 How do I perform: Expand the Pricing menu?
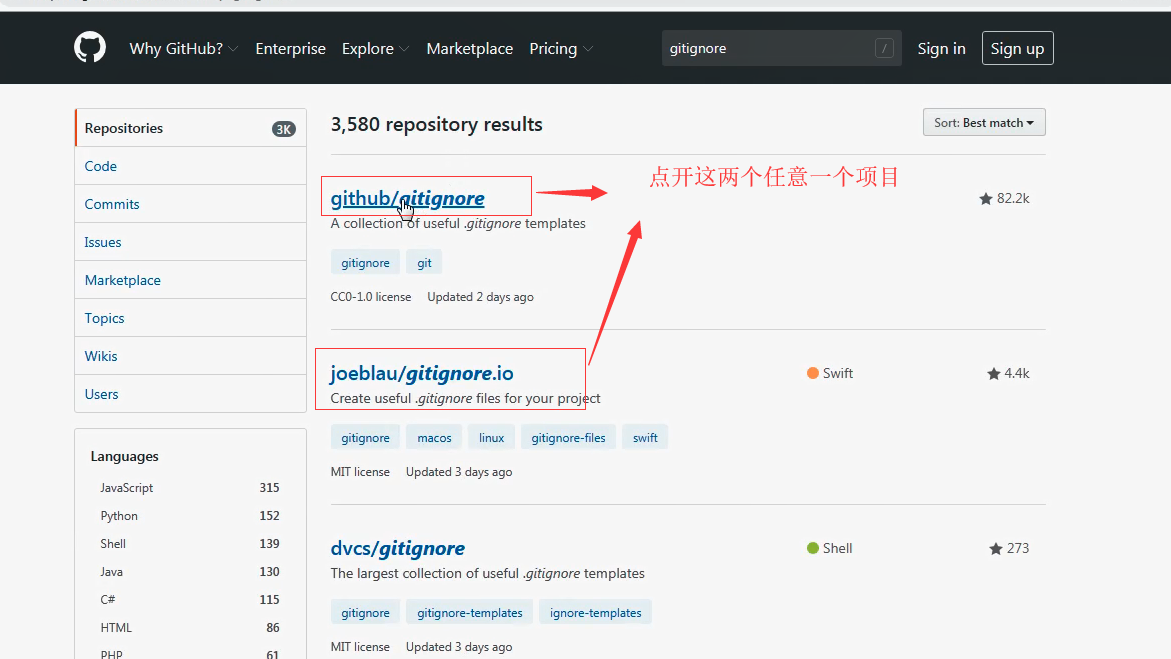[x=561, y=49]
